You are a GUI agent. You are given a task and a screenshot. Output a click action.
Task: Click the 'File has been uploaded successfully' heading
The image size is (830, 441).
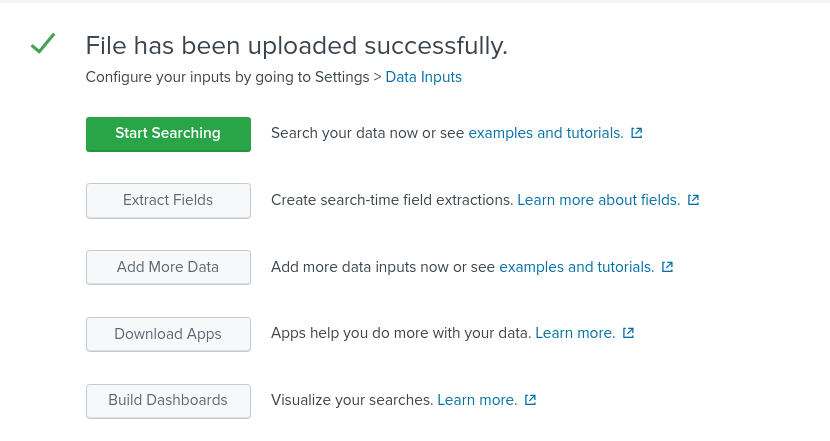tap(297, 45)
